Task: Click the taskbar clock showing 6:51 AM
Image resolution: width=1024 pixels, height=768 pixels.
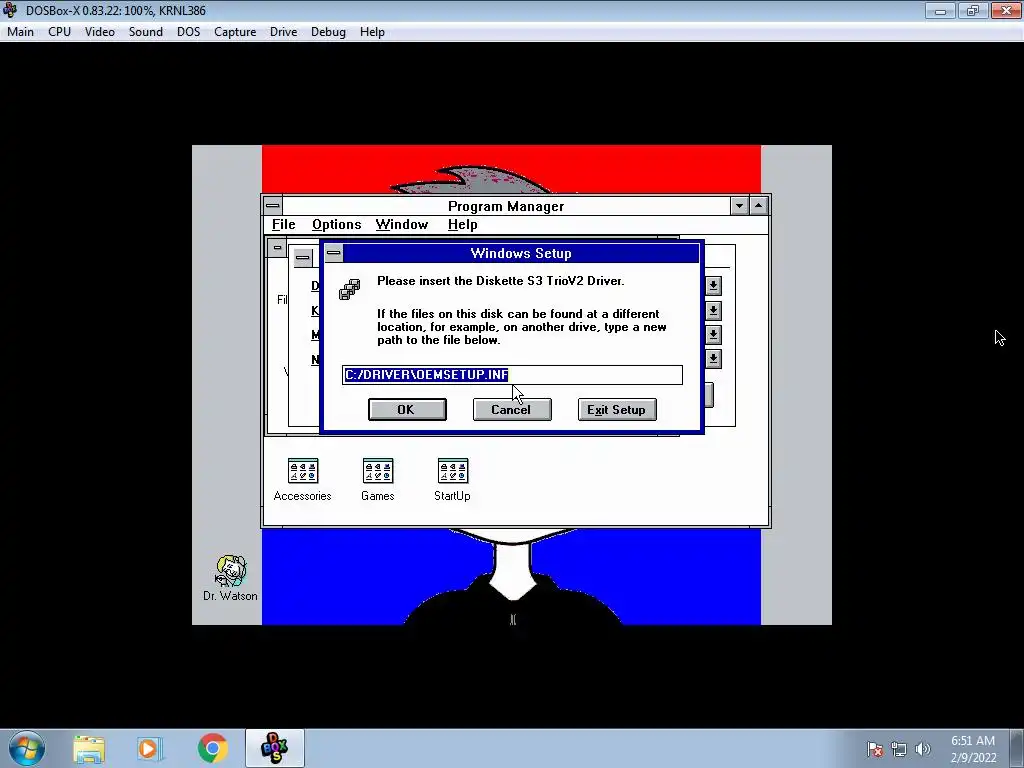Action: click(x=973, y=748)
